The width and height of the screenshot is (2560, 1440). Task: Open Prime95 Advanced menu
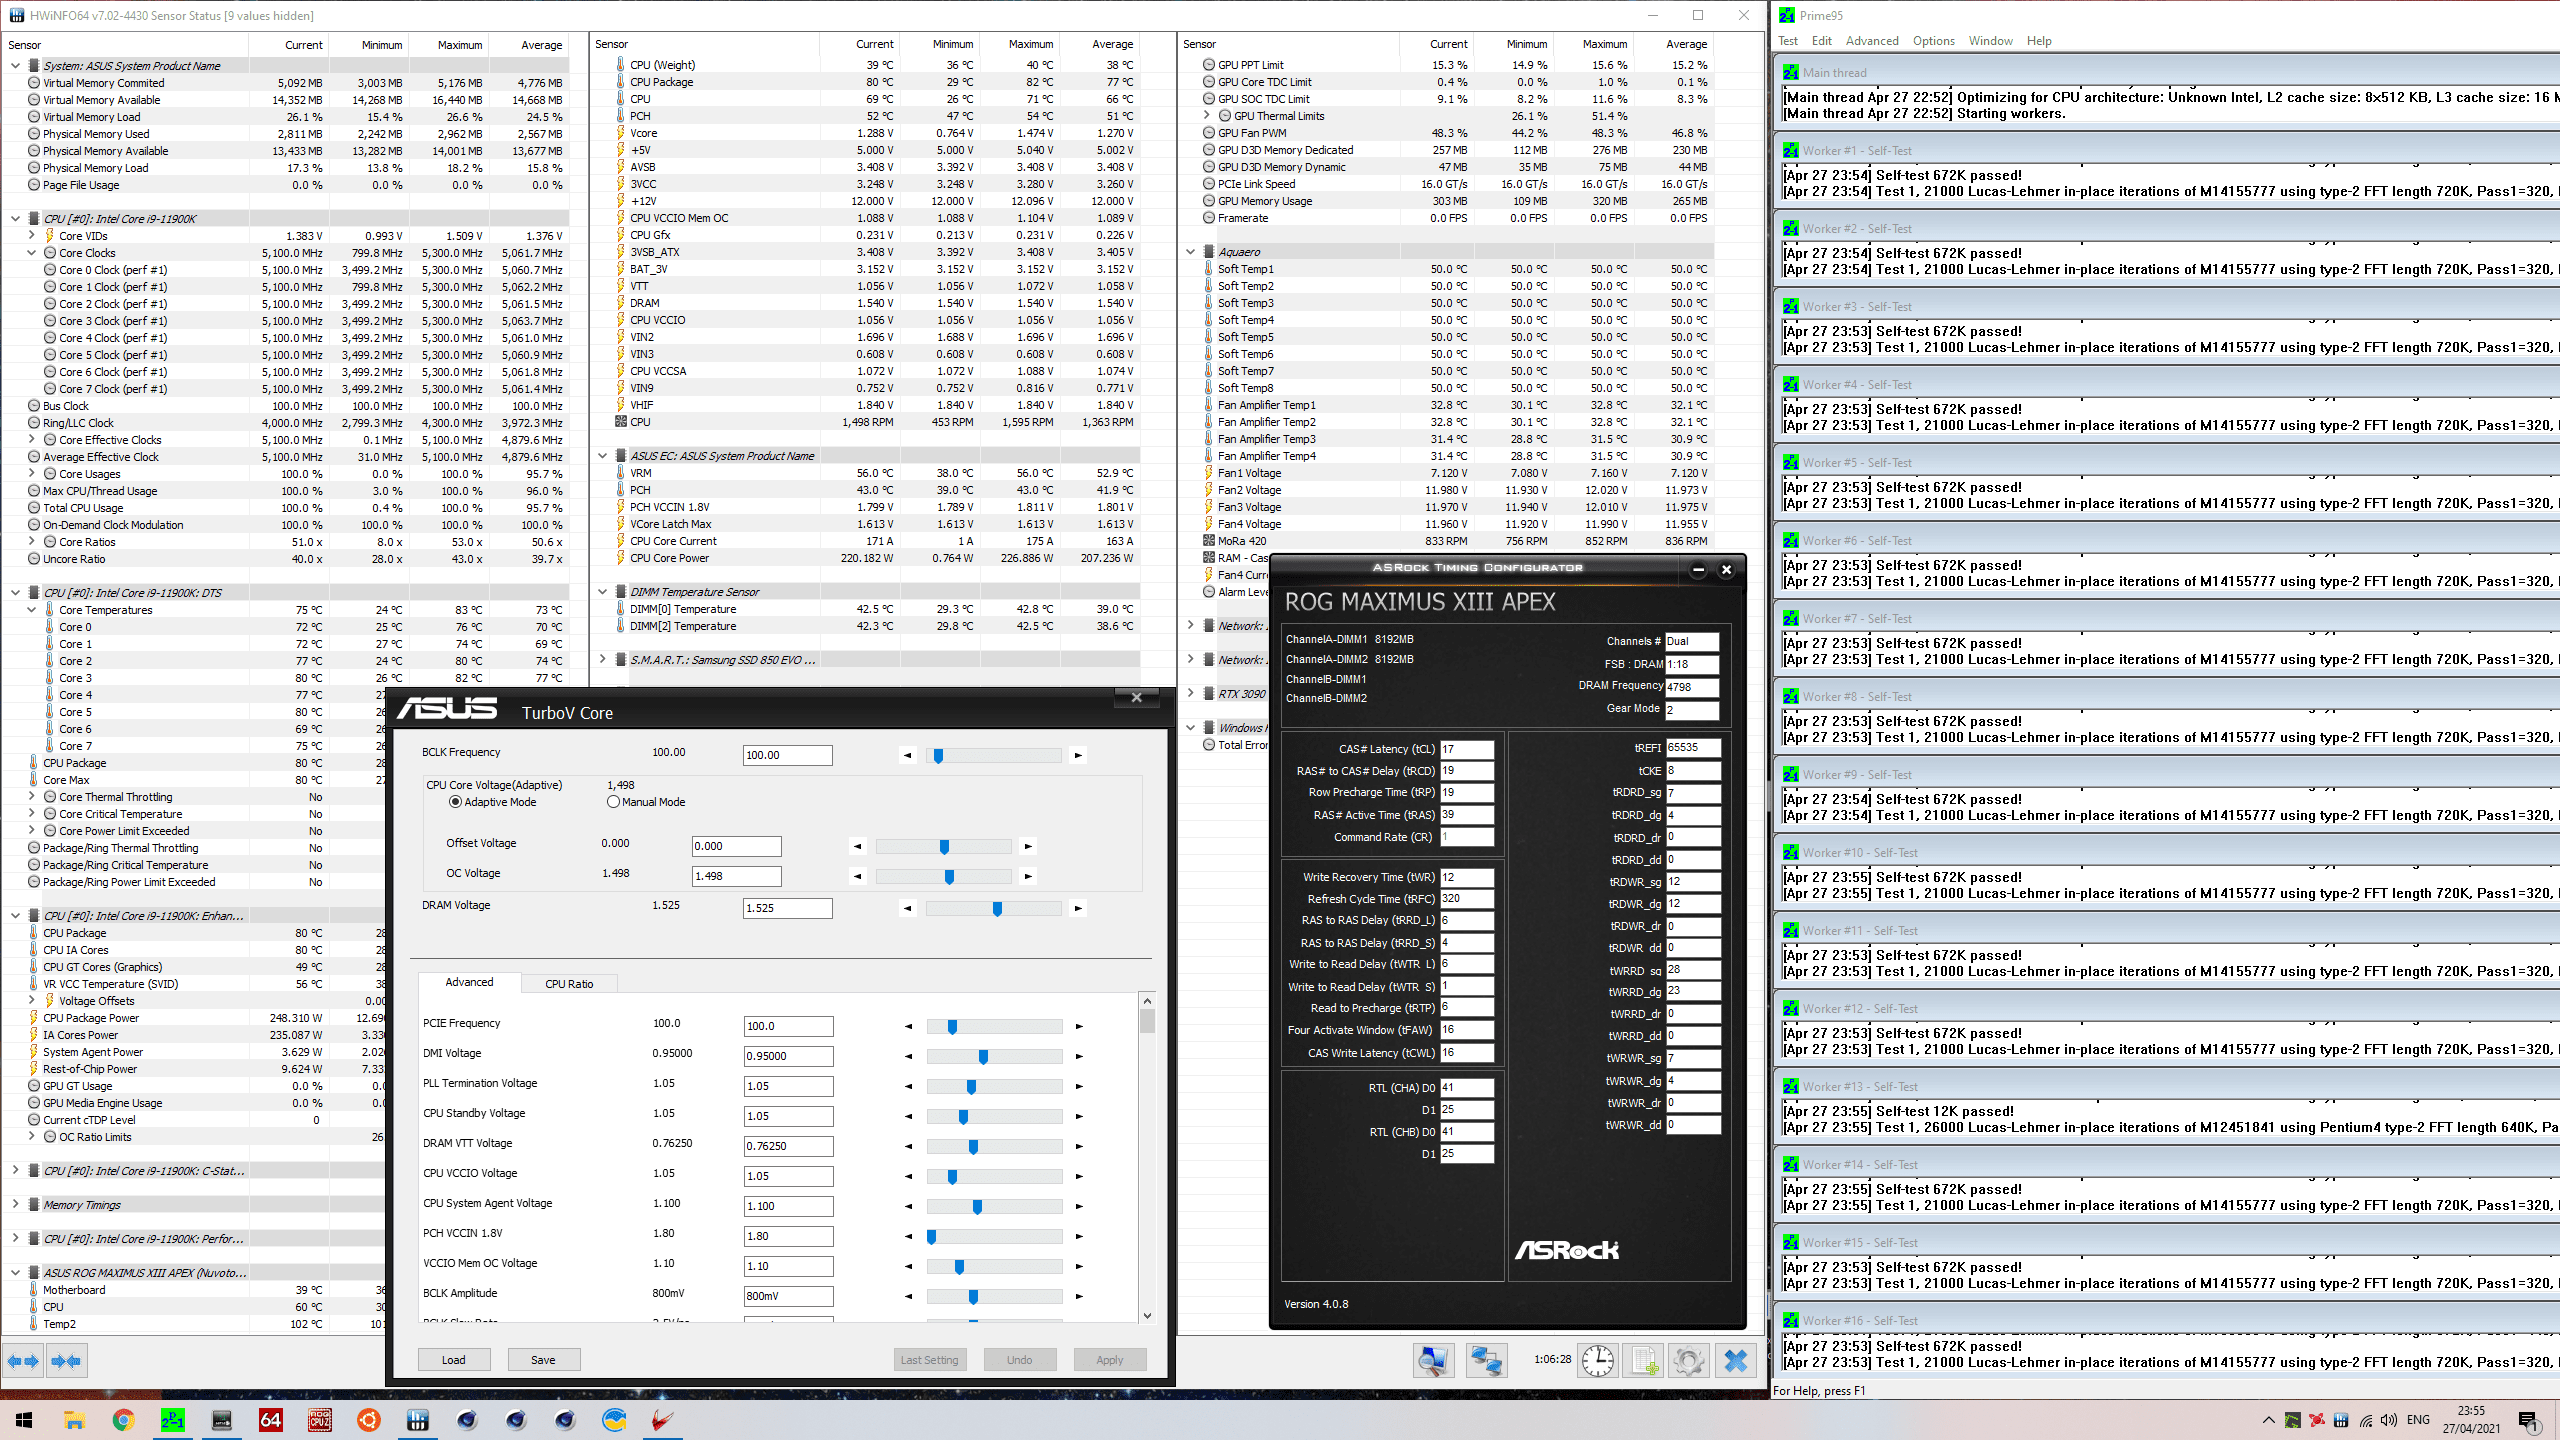tap(1872, 41)
